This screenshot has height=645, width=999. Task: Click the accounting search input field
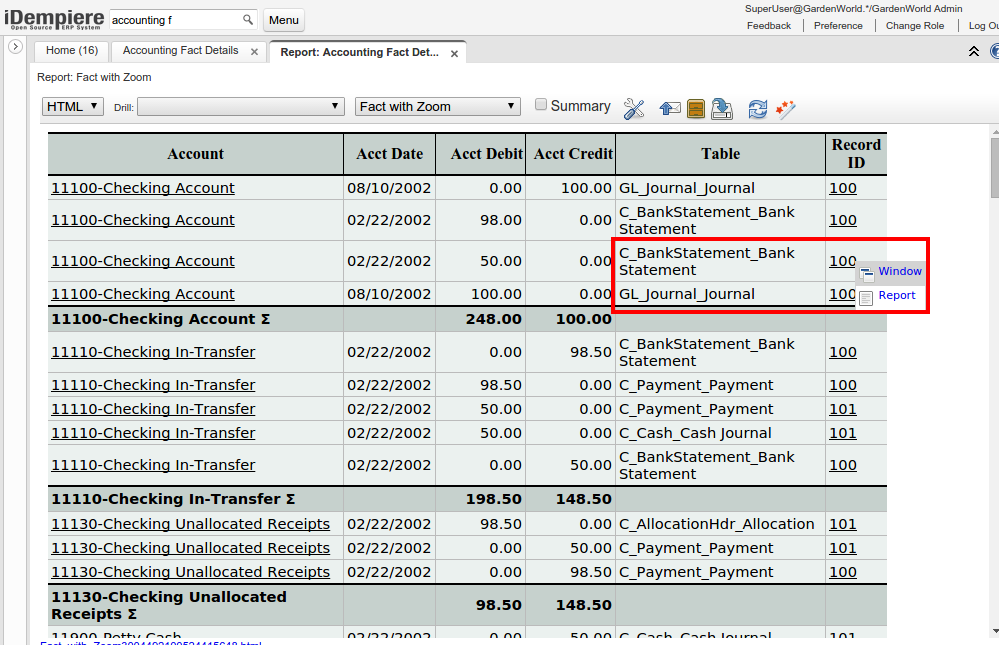[x=175, y=20]
